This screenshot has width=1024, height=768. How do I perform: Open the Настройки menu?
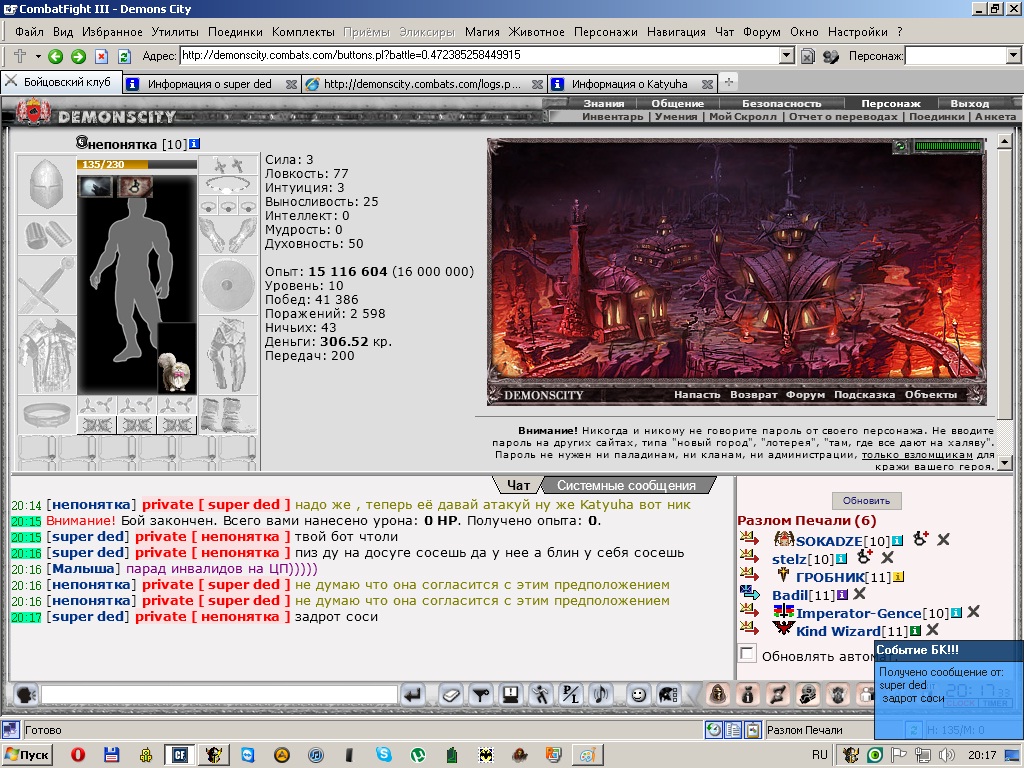(x=857, y=32)
